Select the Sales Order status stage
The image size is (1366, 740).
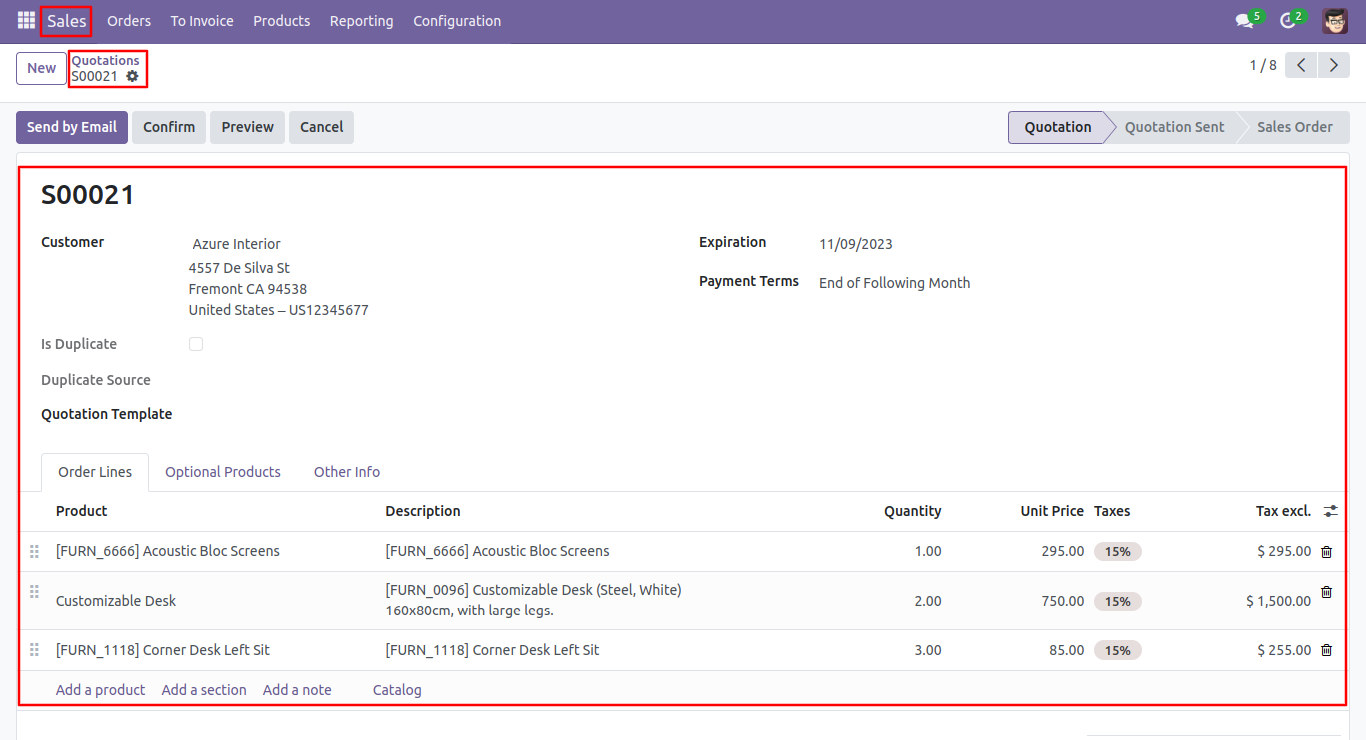click(x=1295, y=127)
